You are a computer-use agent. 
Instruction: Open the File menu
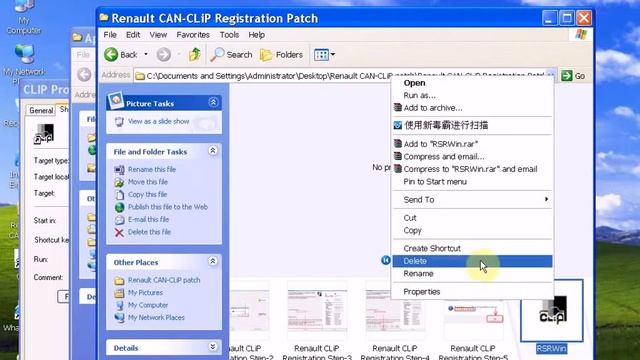tap(110, 35)
